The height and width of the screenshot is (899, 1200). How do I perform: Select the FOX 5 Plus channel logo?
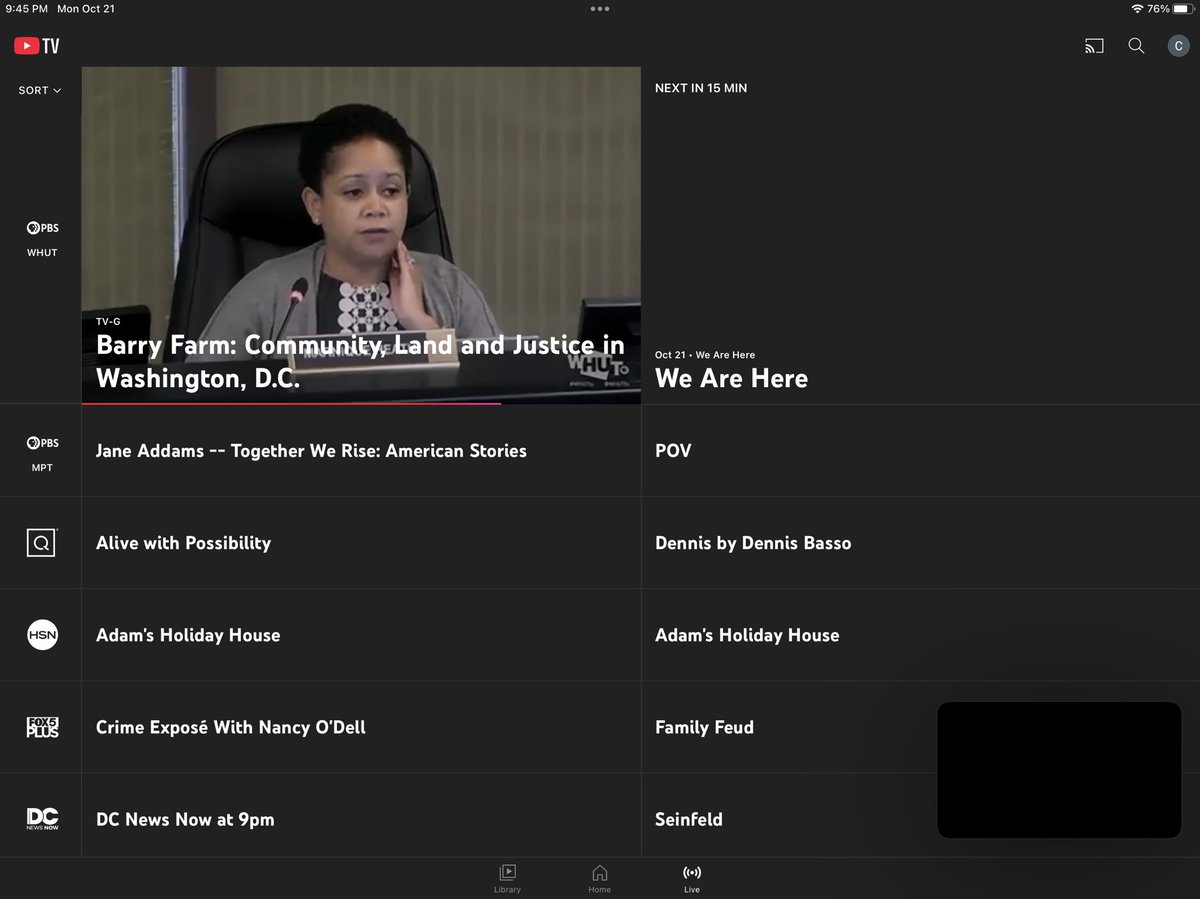pyautogui.click(x=42, y=727)
